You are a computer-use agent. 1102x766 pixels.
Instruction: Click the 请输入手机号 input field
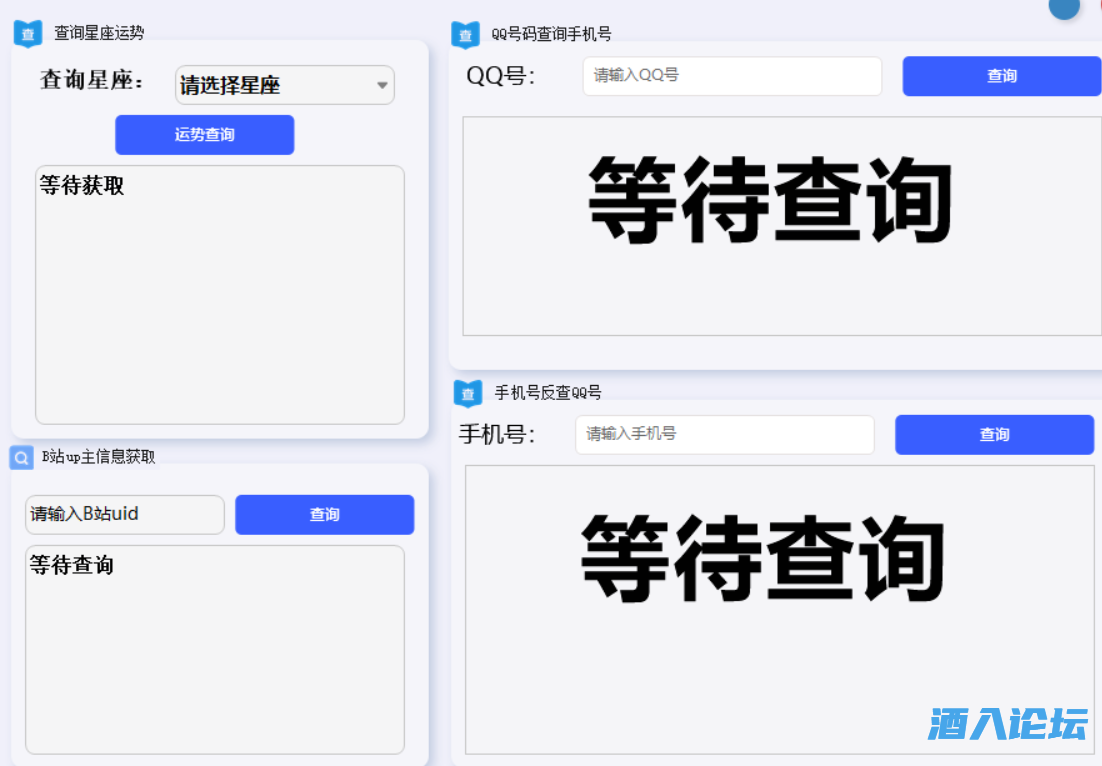pos(724,434)
